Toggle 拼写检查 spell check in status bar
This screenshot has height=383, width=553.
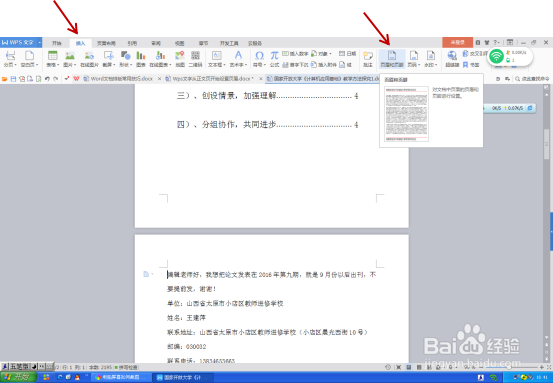pos(127,367)
